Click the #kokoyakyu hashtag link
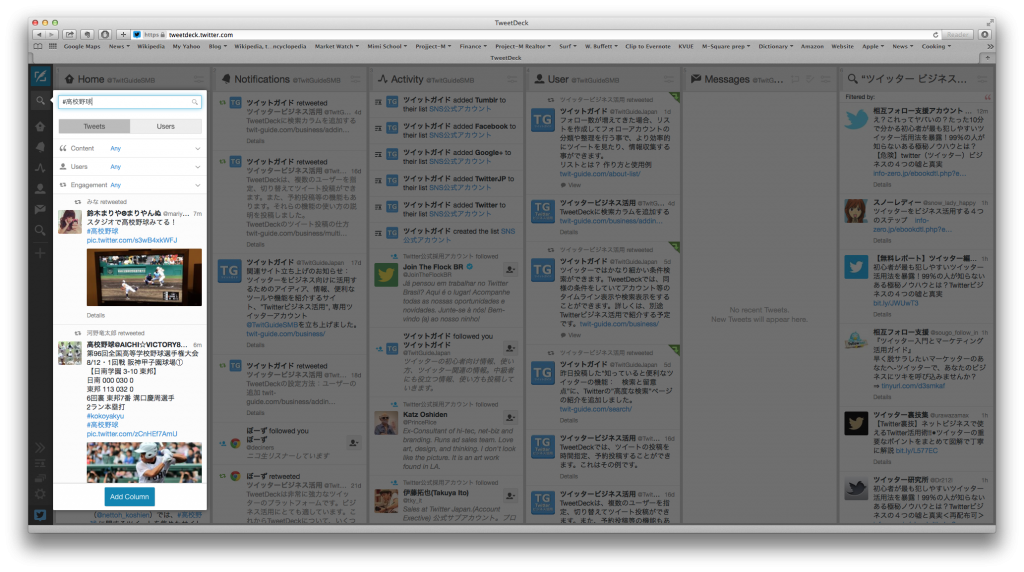Screen dimensions: 1024x572 point(106,415)
